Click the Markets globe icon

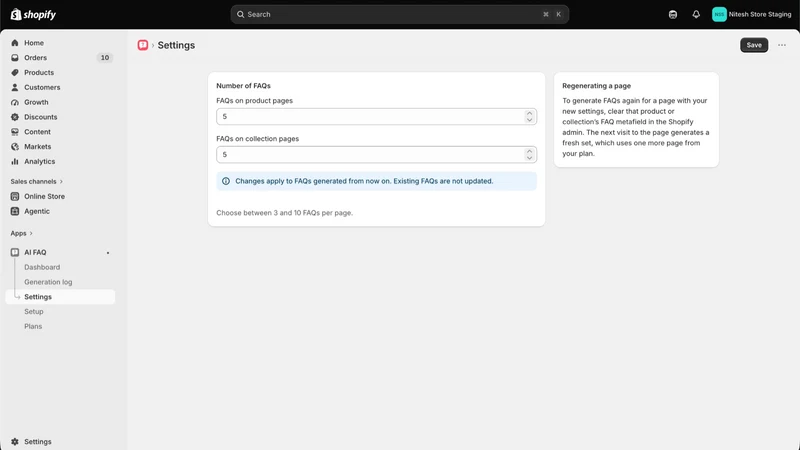(15, 146)
